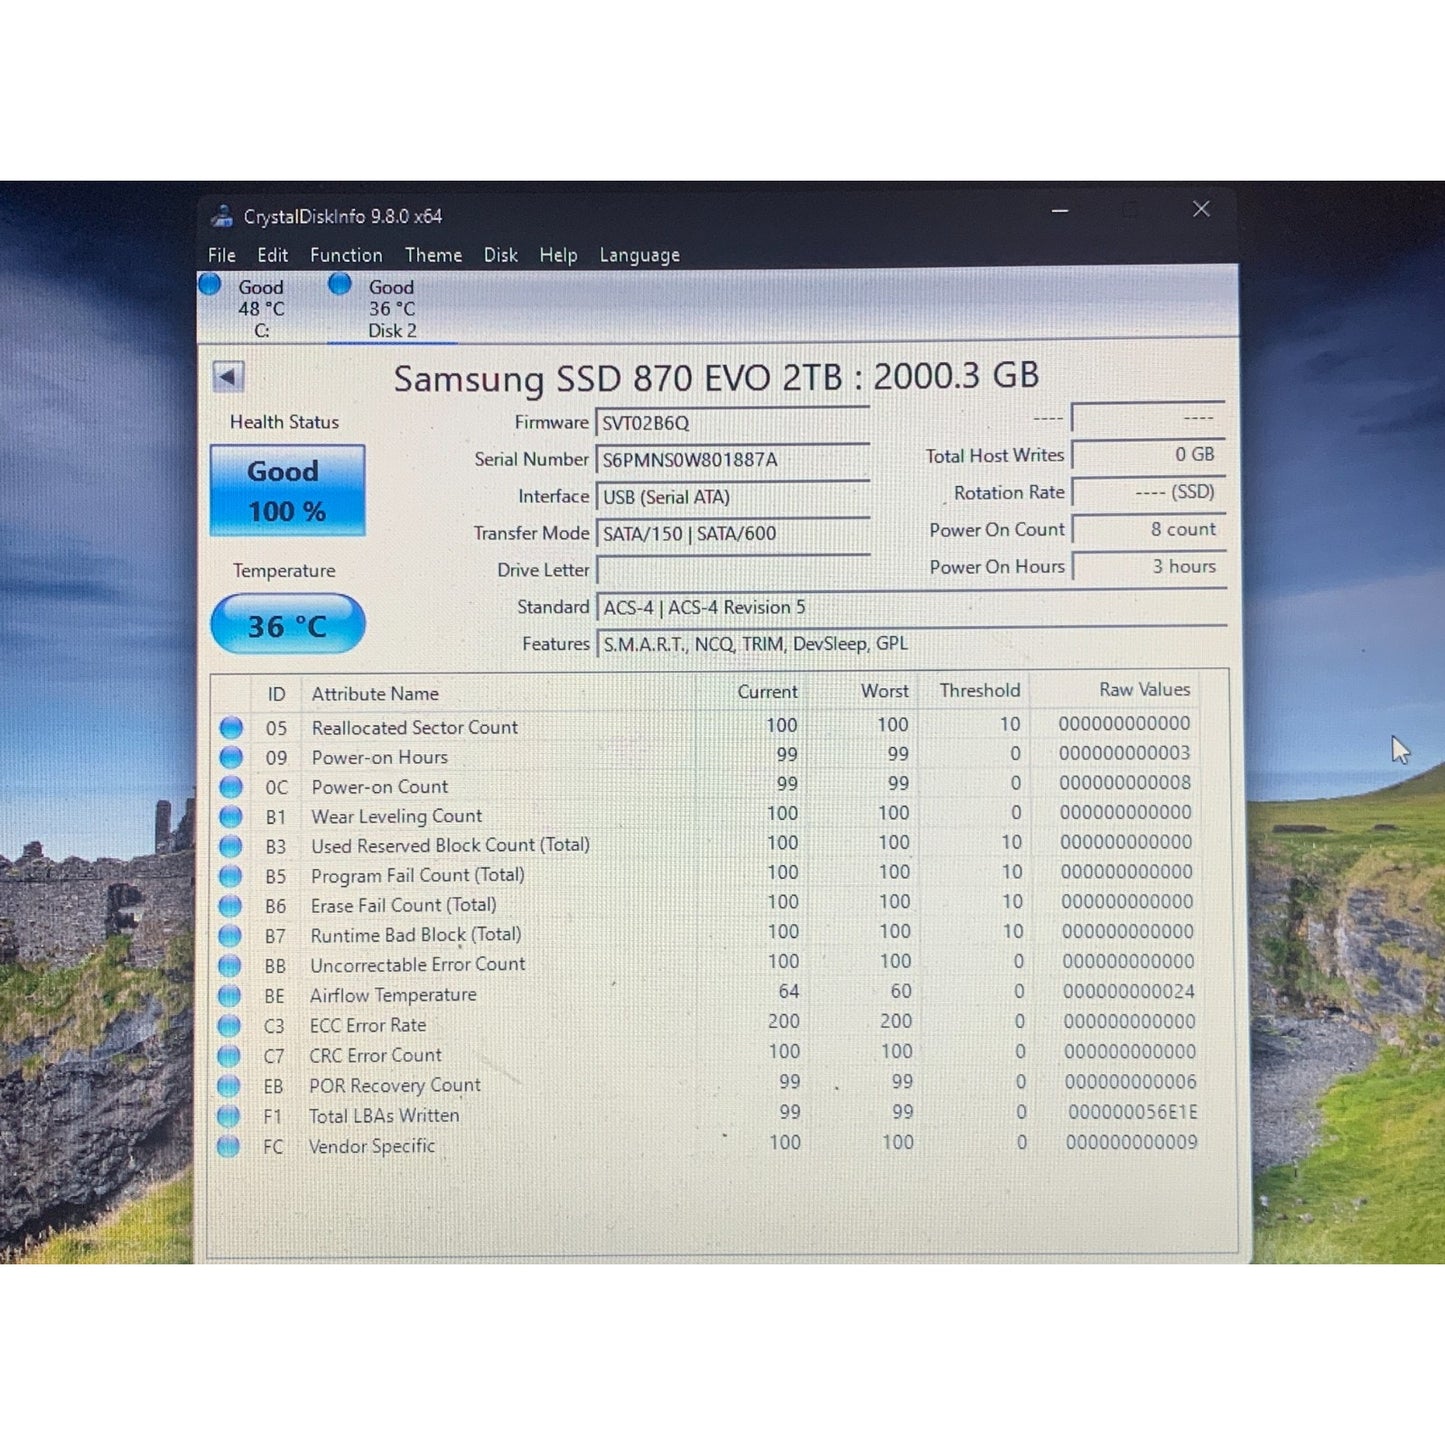The height and width of the screenshot is (1445, 1445).
Task: Close the CrystalDiskInfo window
Action: point(1202,209)
